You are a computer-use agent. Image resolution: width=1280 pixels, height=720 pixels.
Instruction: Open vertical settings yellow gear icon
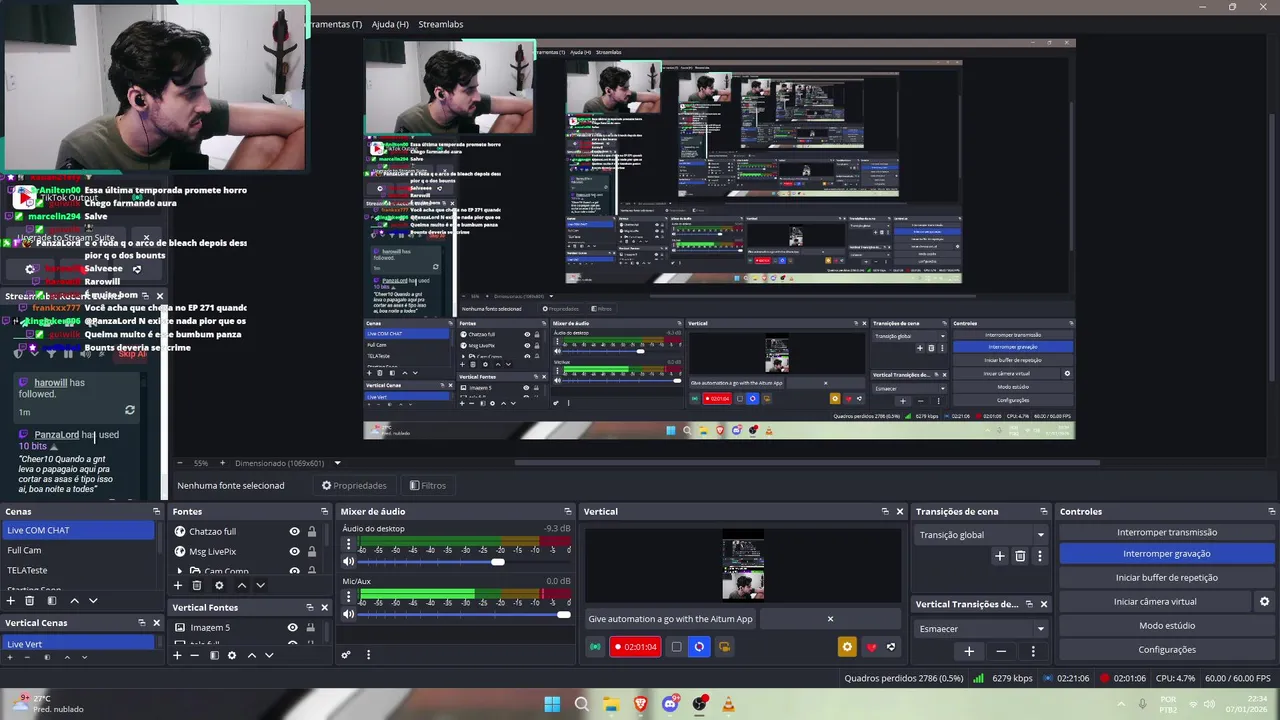847,647
